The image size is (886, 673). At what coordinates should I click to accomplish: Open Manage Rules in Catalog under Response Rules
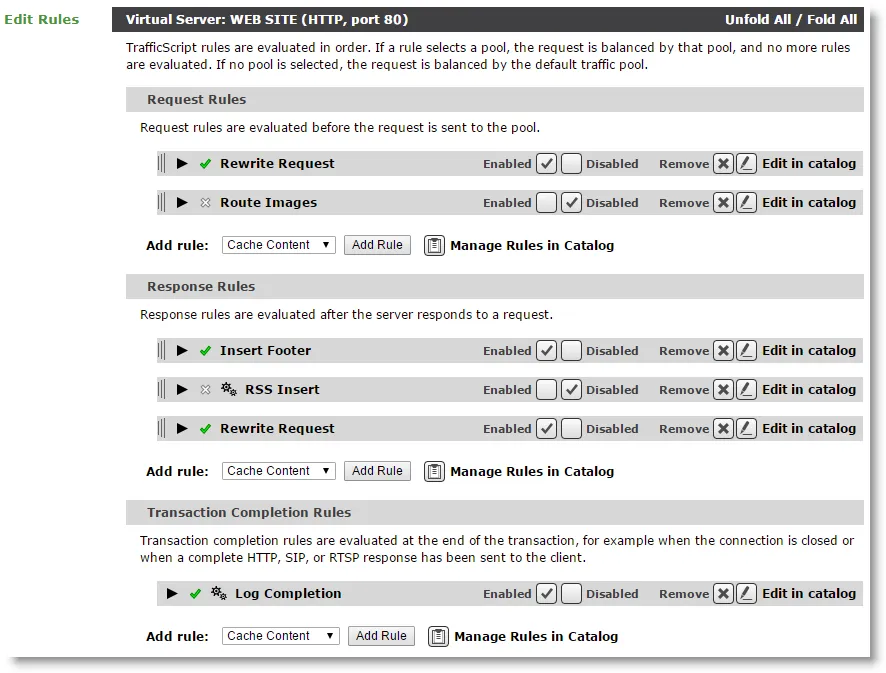click(x=532, y=471)
